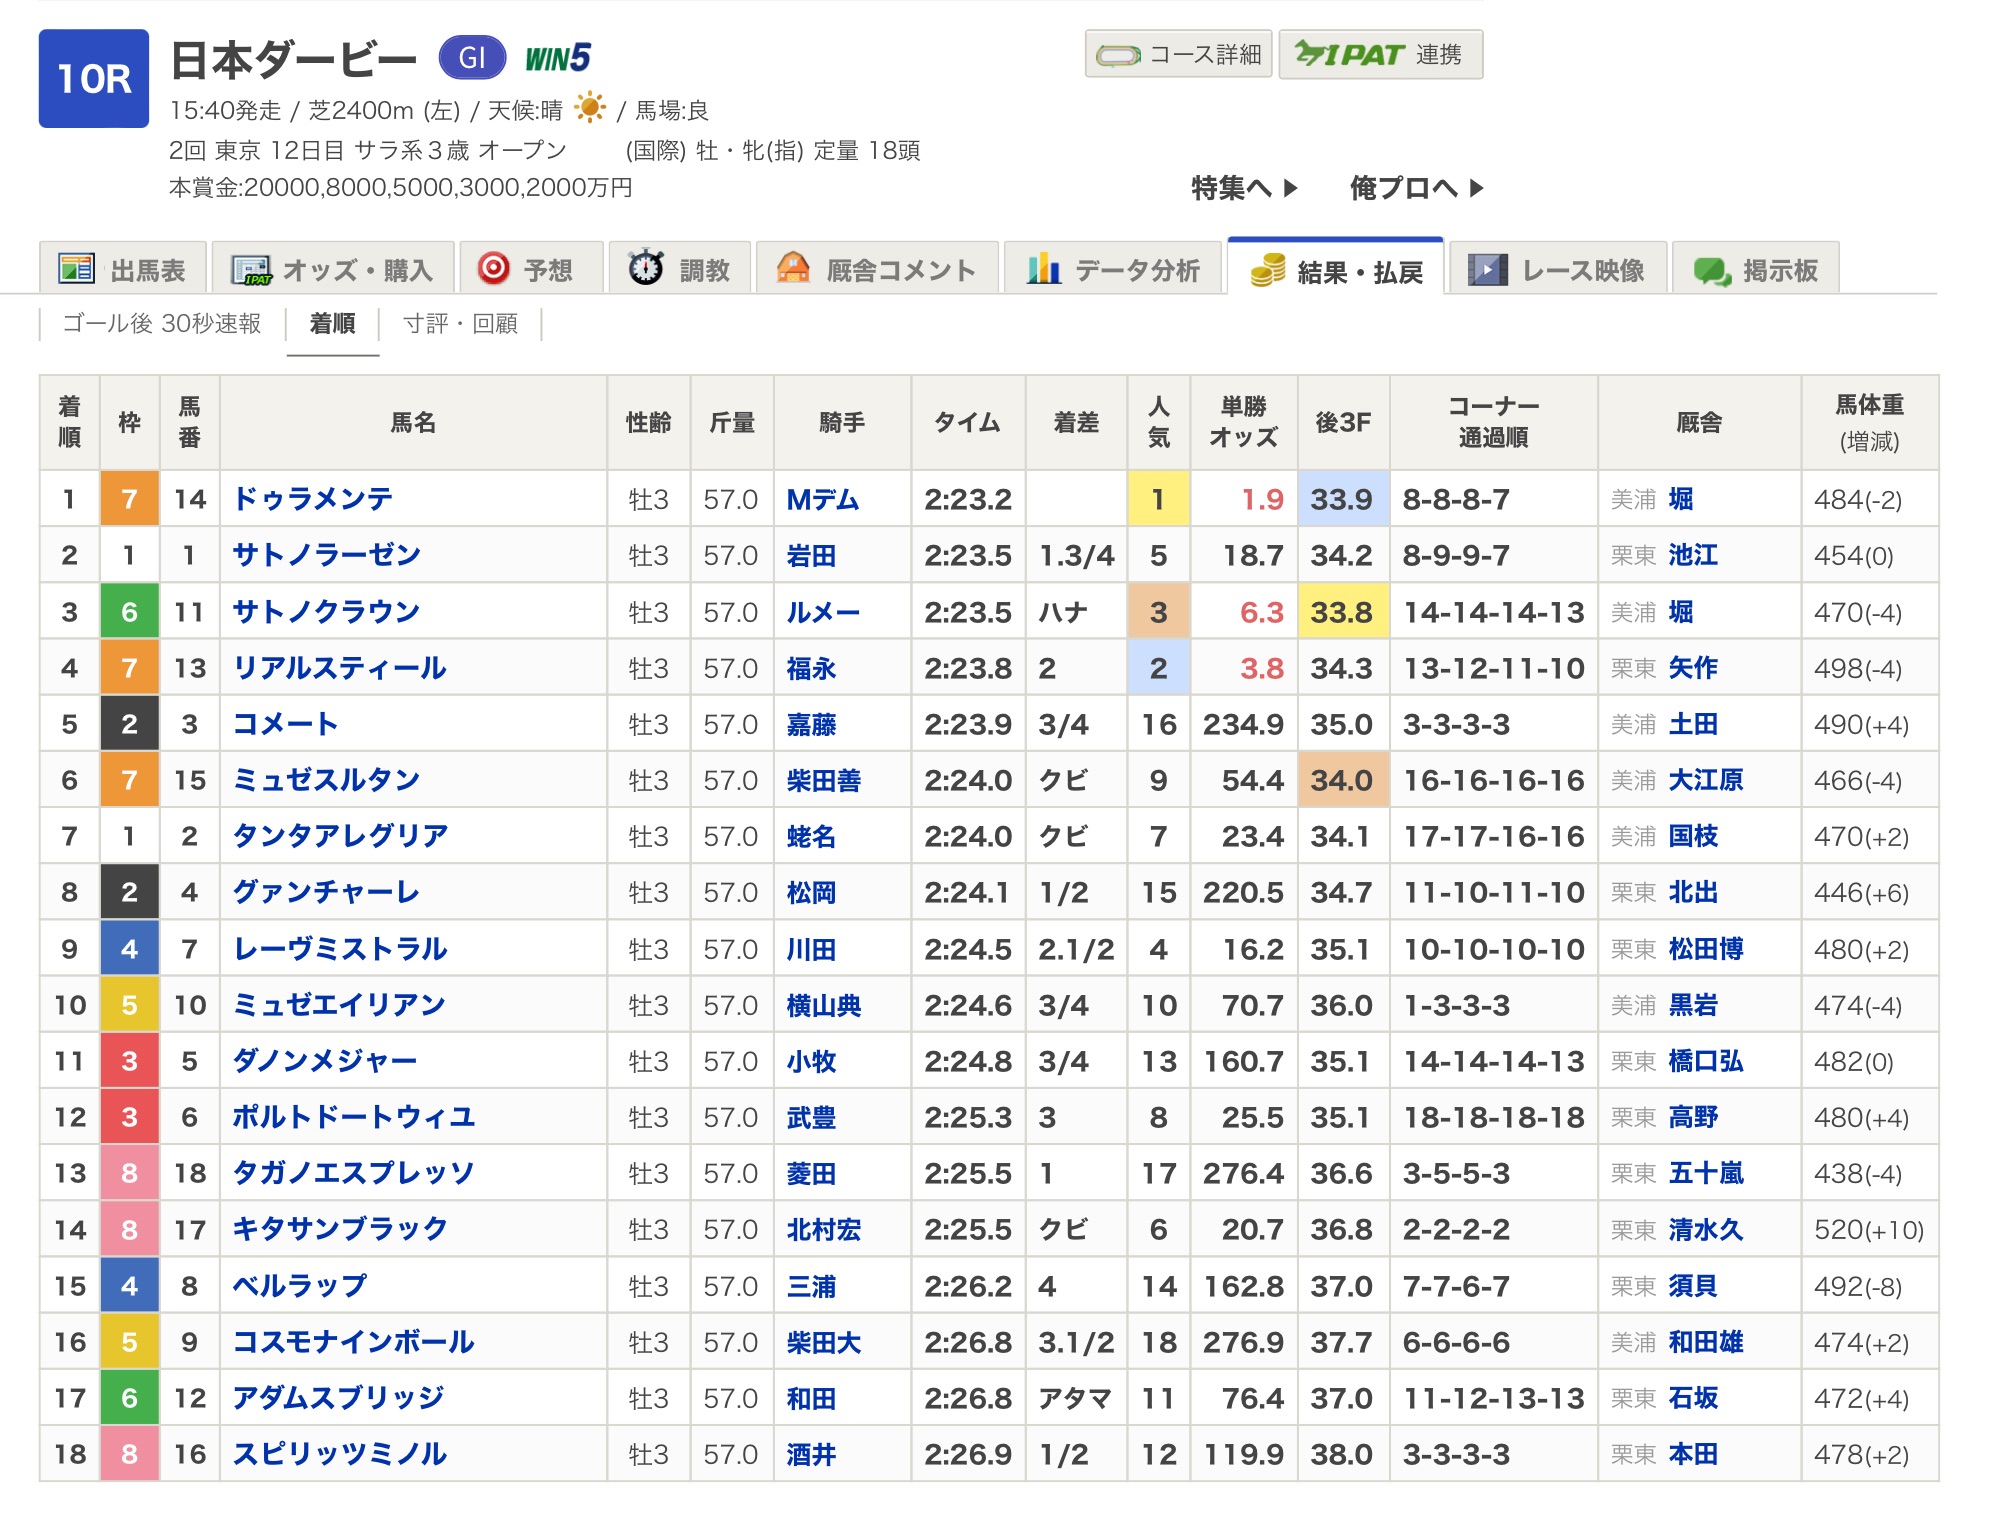This screenshot has height=1536, width=2004.
Task: Click the stable 厩舎コメント icon
Action: [x=793, y=268]
